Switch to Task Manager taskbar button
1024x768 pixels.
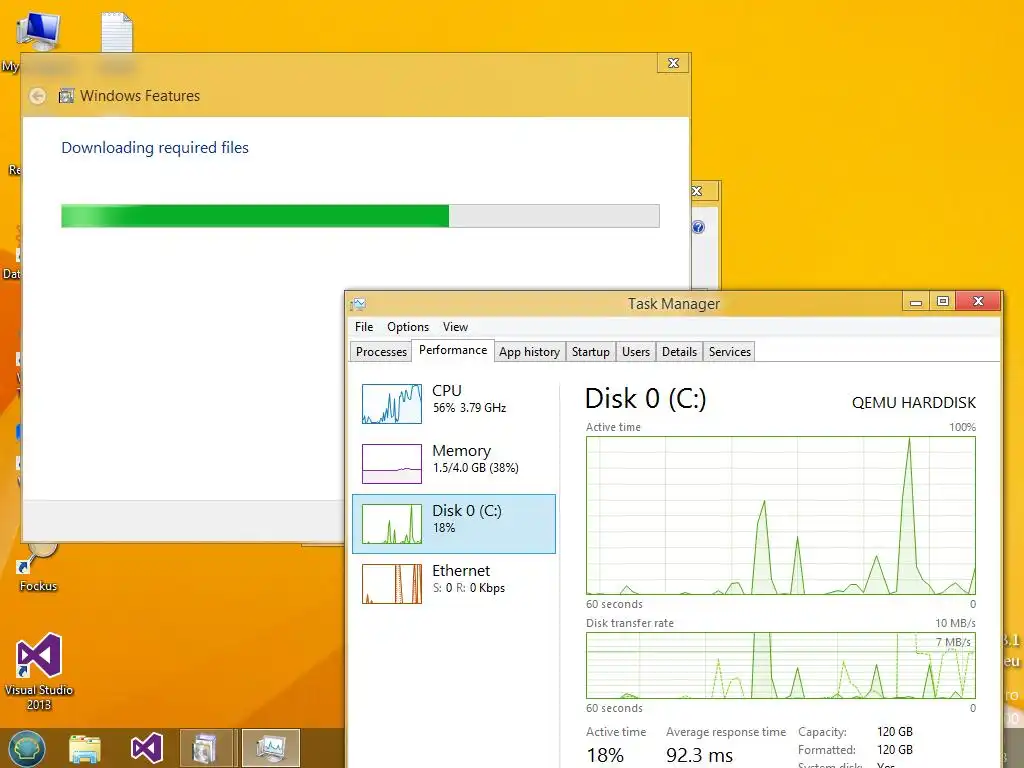pos(271,748)
